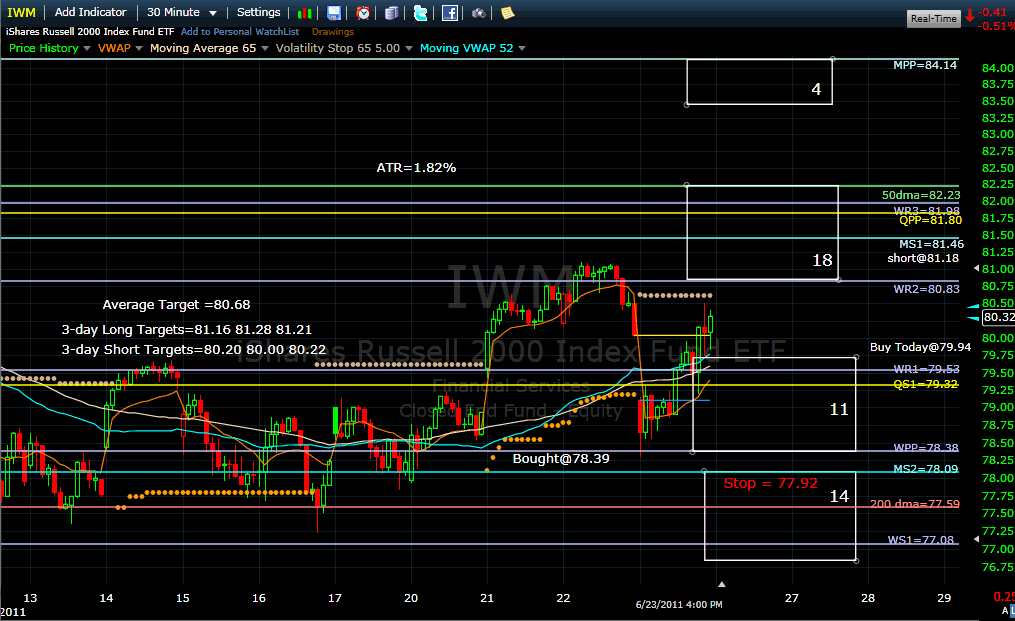Open chart Settings

(258, 12)
